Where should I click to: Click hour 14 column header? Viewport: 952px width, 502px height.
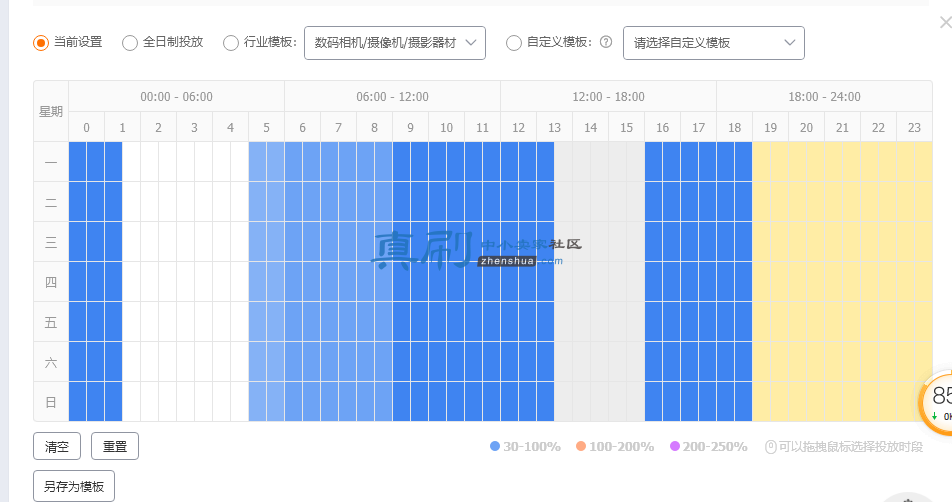point(591,127)
